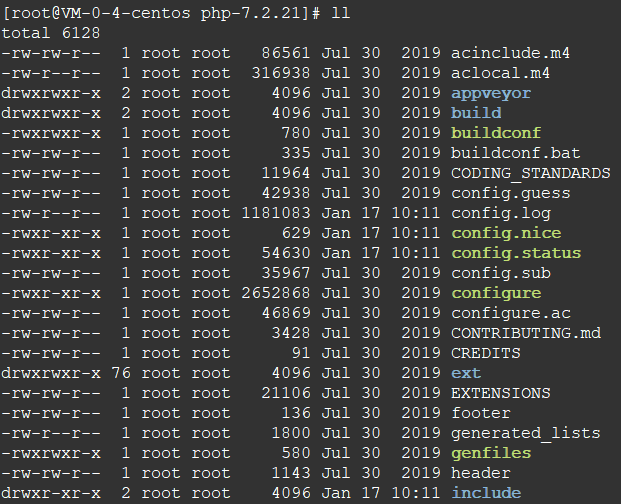Click the size value 1143 of header
Image resolution: width=621 pixels, height=504 pixels.
(290, 473)
